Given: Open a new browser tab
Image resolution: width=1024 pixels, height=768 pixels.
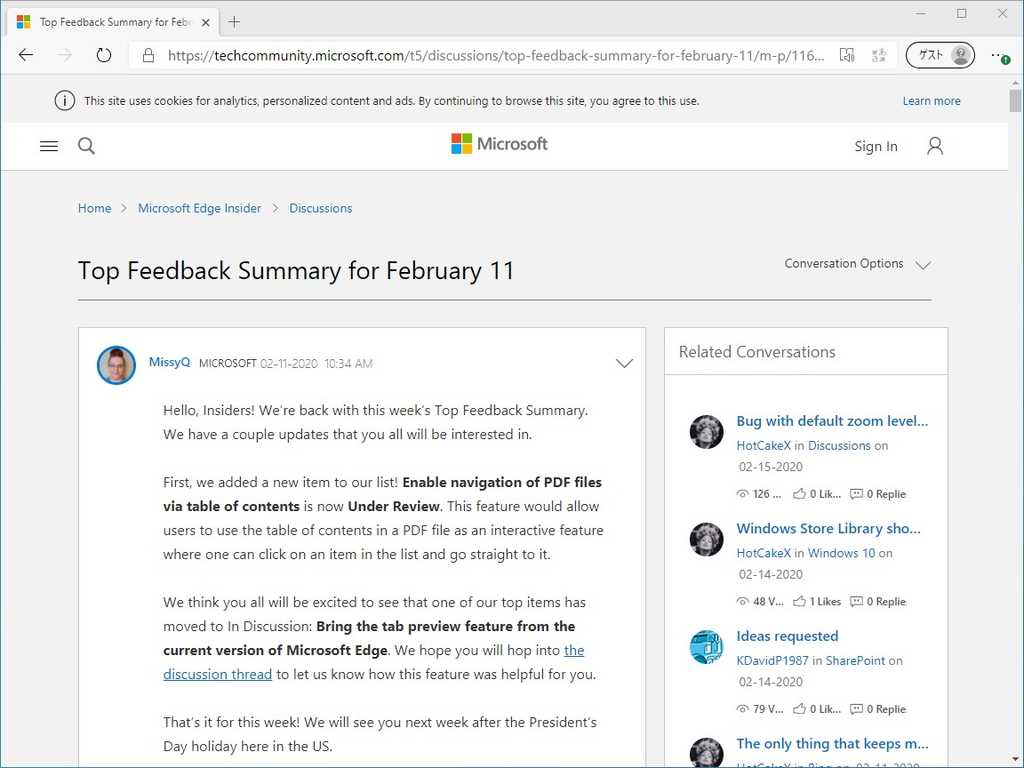Looking at the screenshot, I should tap(234, 20).
